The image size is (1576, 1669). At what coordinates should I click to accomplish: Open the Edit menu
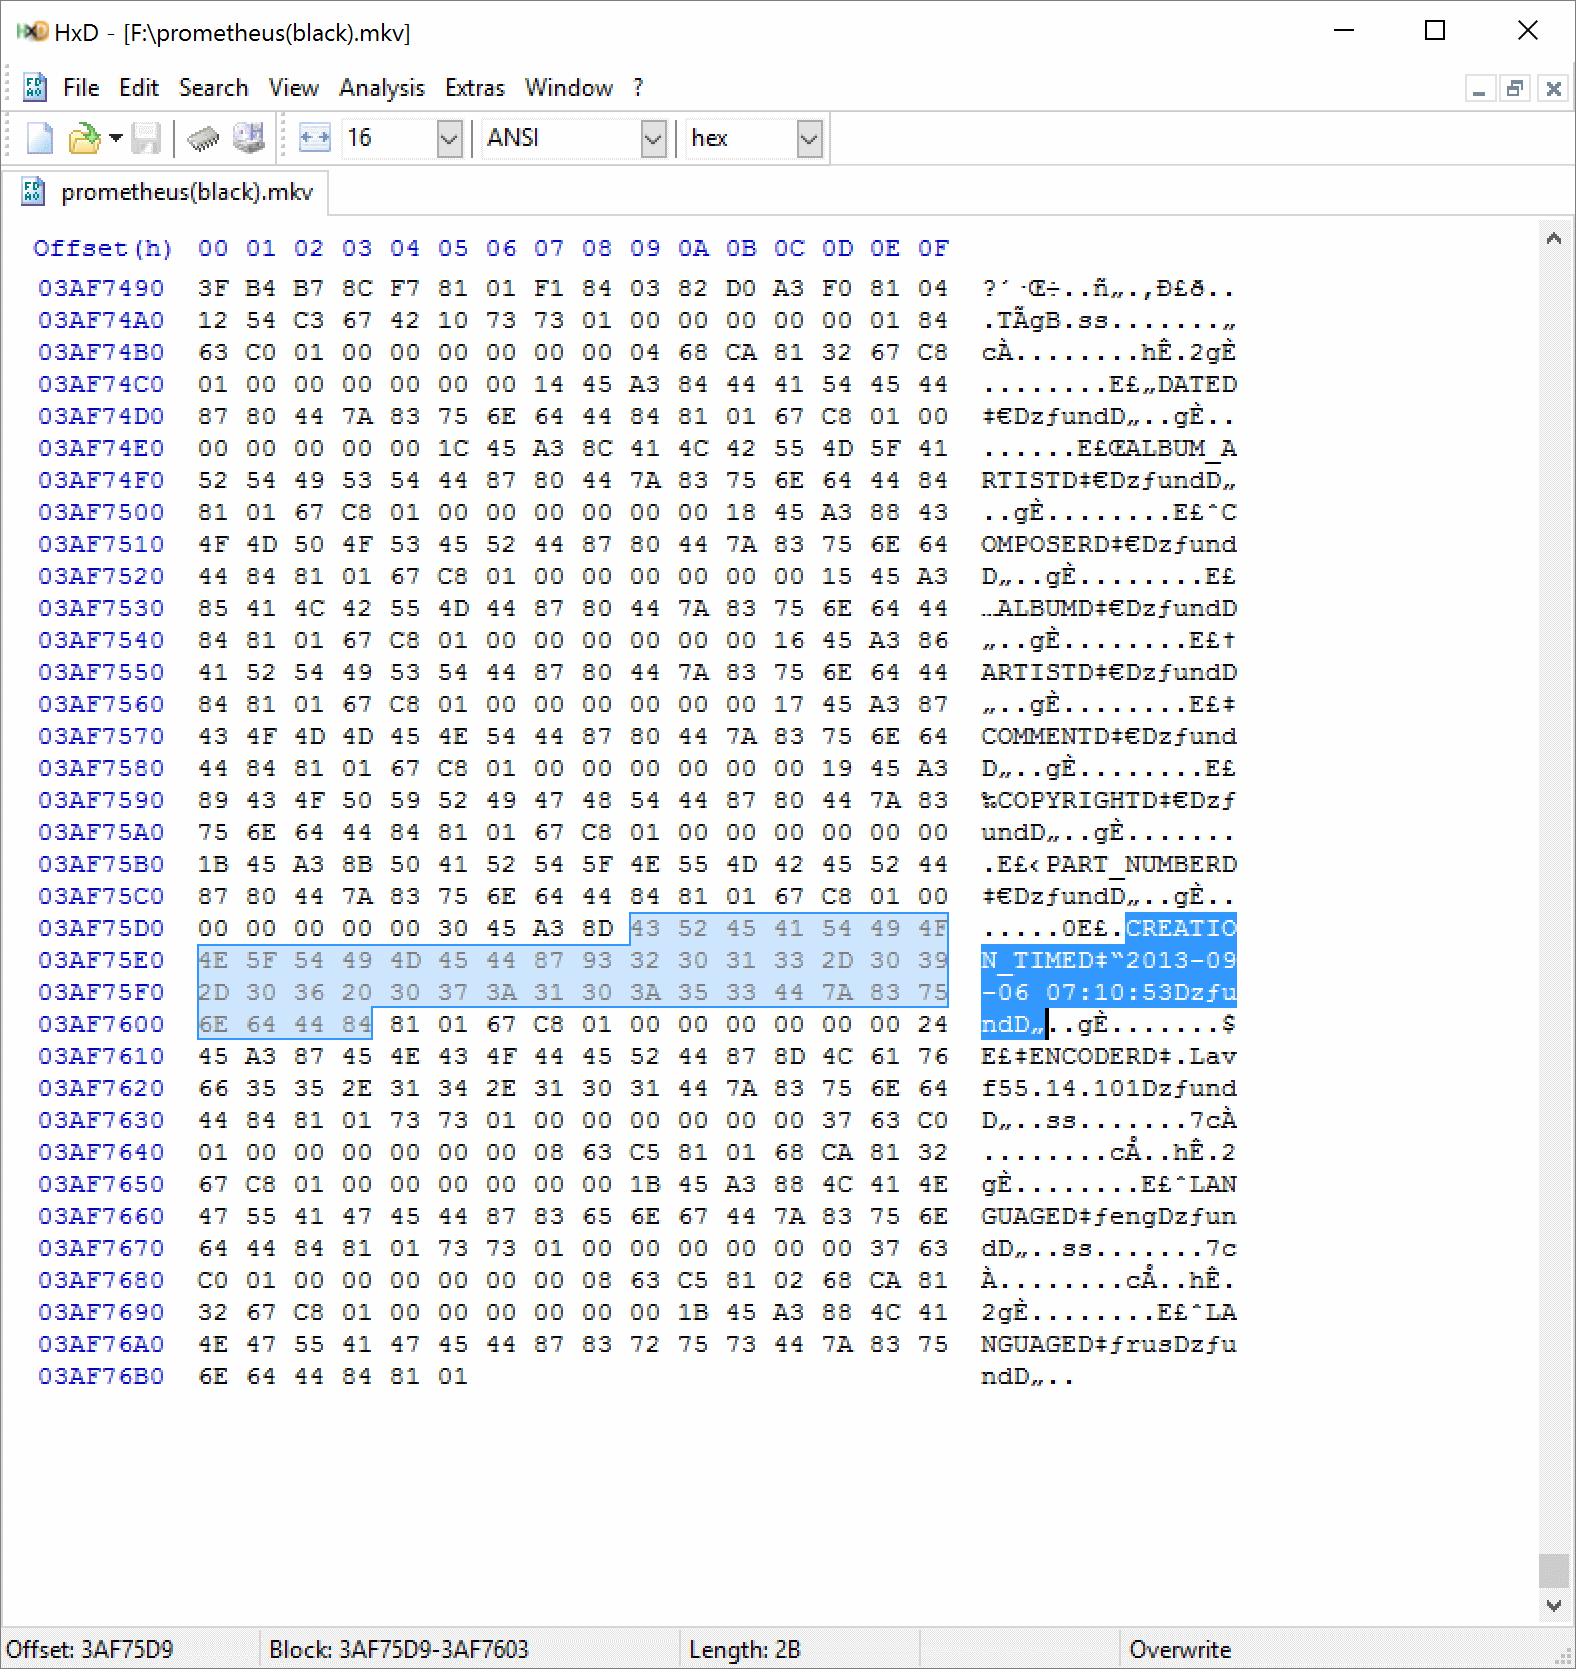[139, 88]
